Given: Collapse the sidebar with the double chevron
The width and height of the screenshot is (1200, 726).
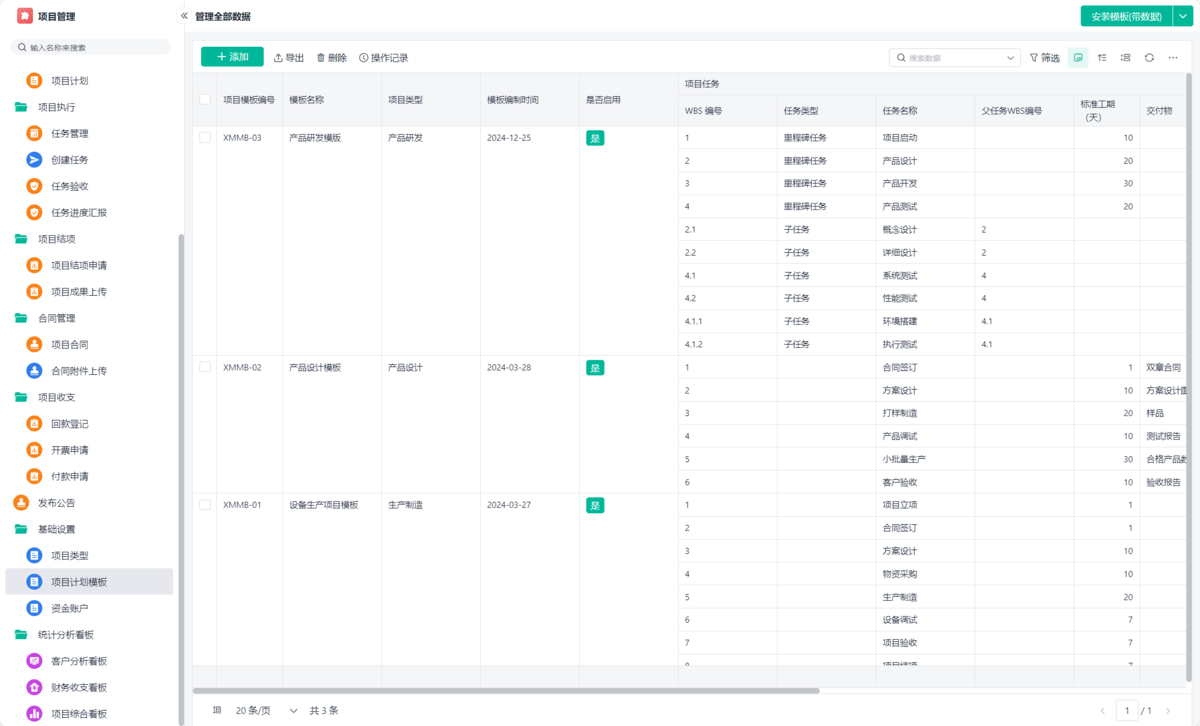Looking at the screenshot, I should coord(184,16).
